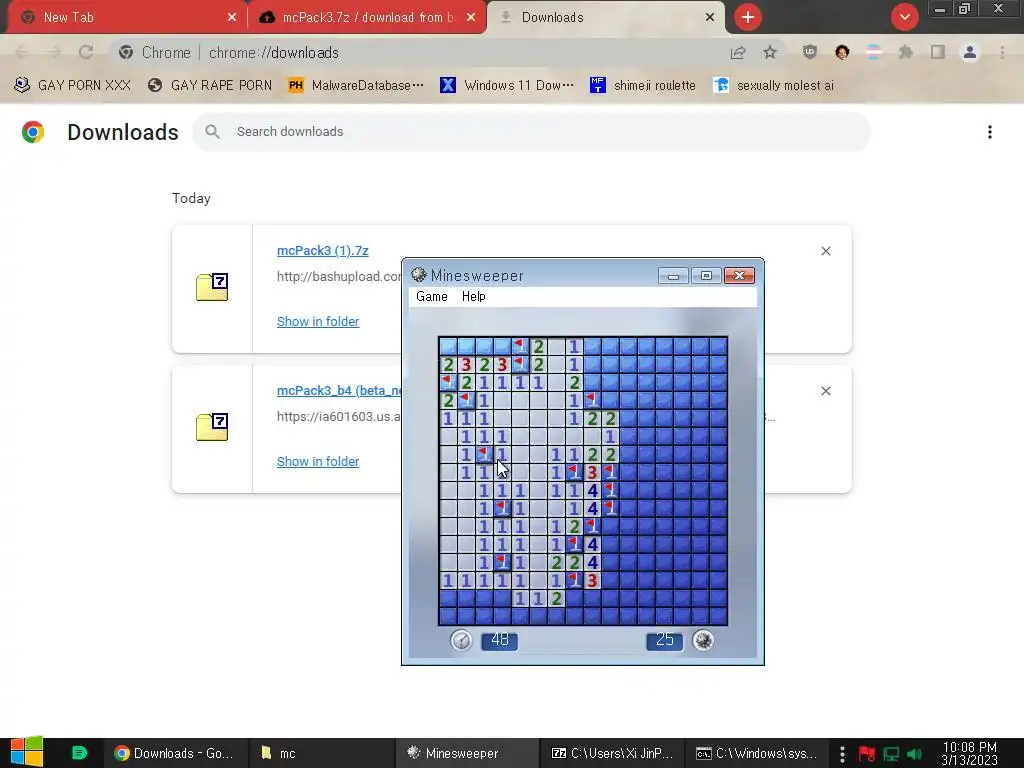Click the Minesweeper title bar mine icon
This screenshot has width=1024, height=768.
[x=419, y=275]
